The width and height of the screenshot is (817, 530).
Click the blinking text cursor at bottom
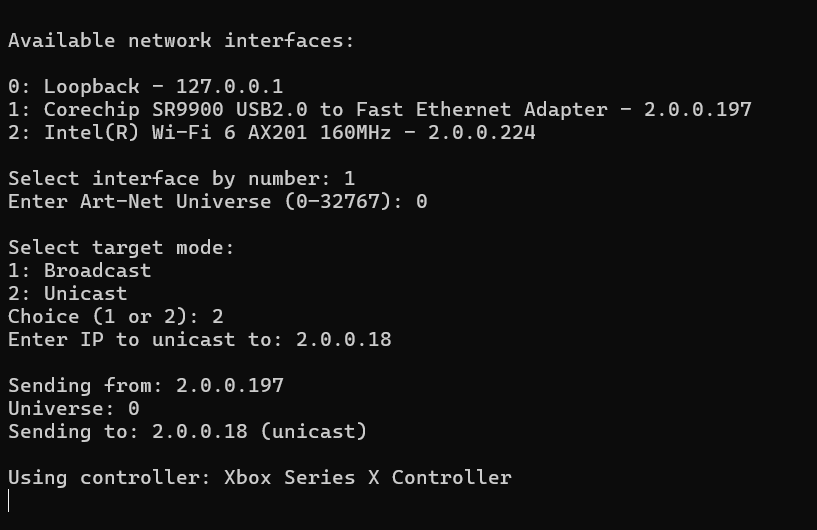[9, 501]
